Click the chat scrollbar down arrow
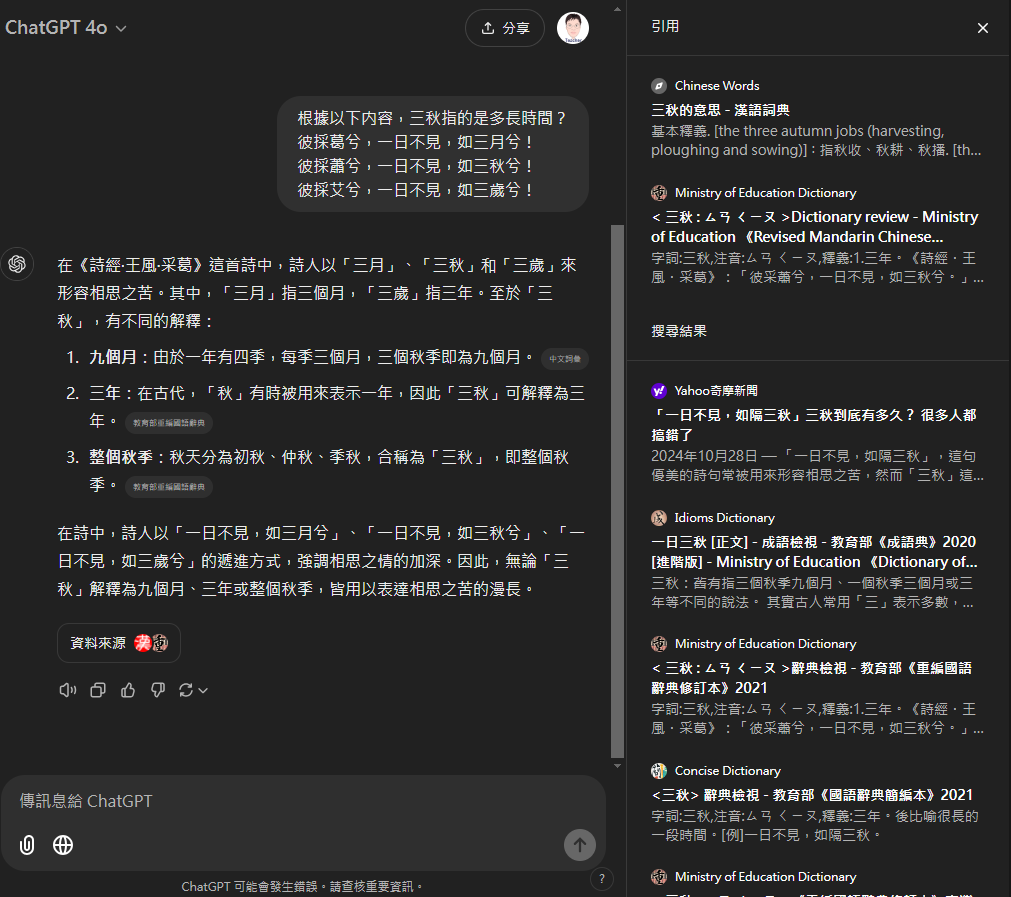1011x897 pixels. (617, 766)
